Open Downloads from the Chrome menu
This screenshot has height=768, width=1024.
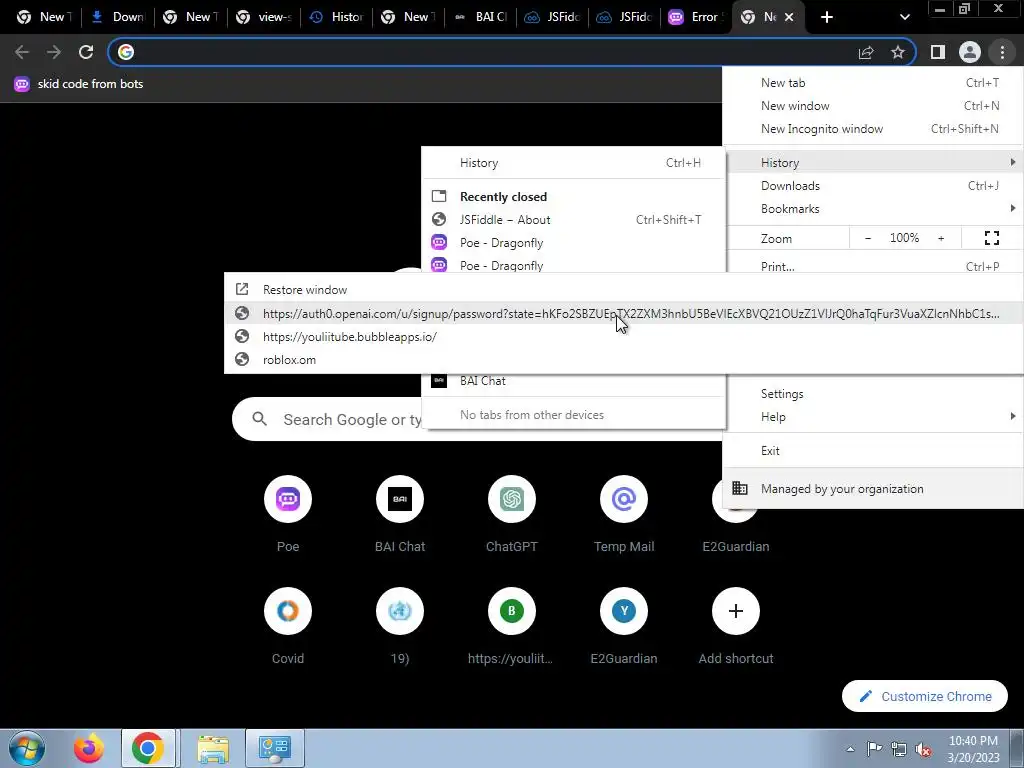click(873, 185)
